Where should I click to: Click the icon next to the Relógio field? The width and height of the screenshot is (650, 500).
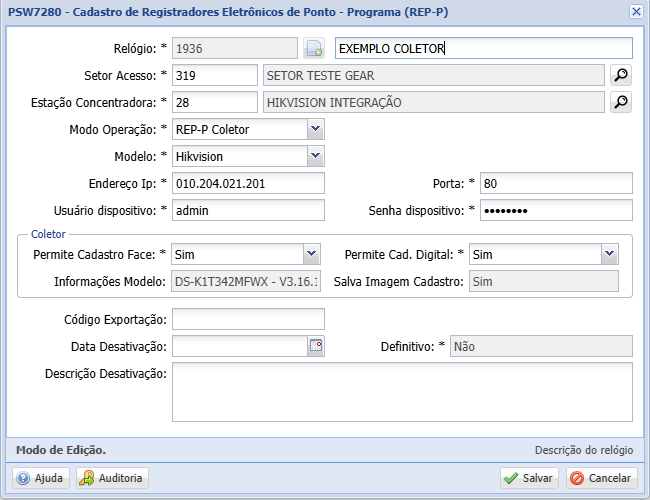point(314,48)
